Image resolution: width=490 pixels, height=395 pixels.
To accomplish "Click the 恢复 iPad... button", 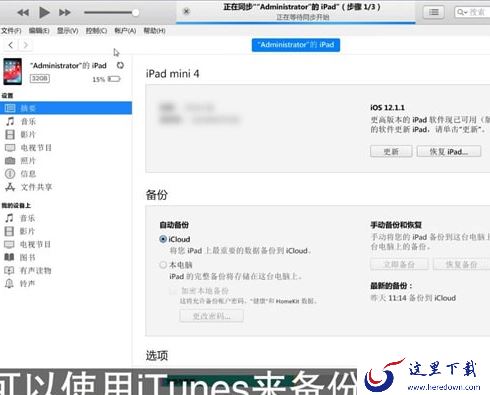I will (449, 152).
